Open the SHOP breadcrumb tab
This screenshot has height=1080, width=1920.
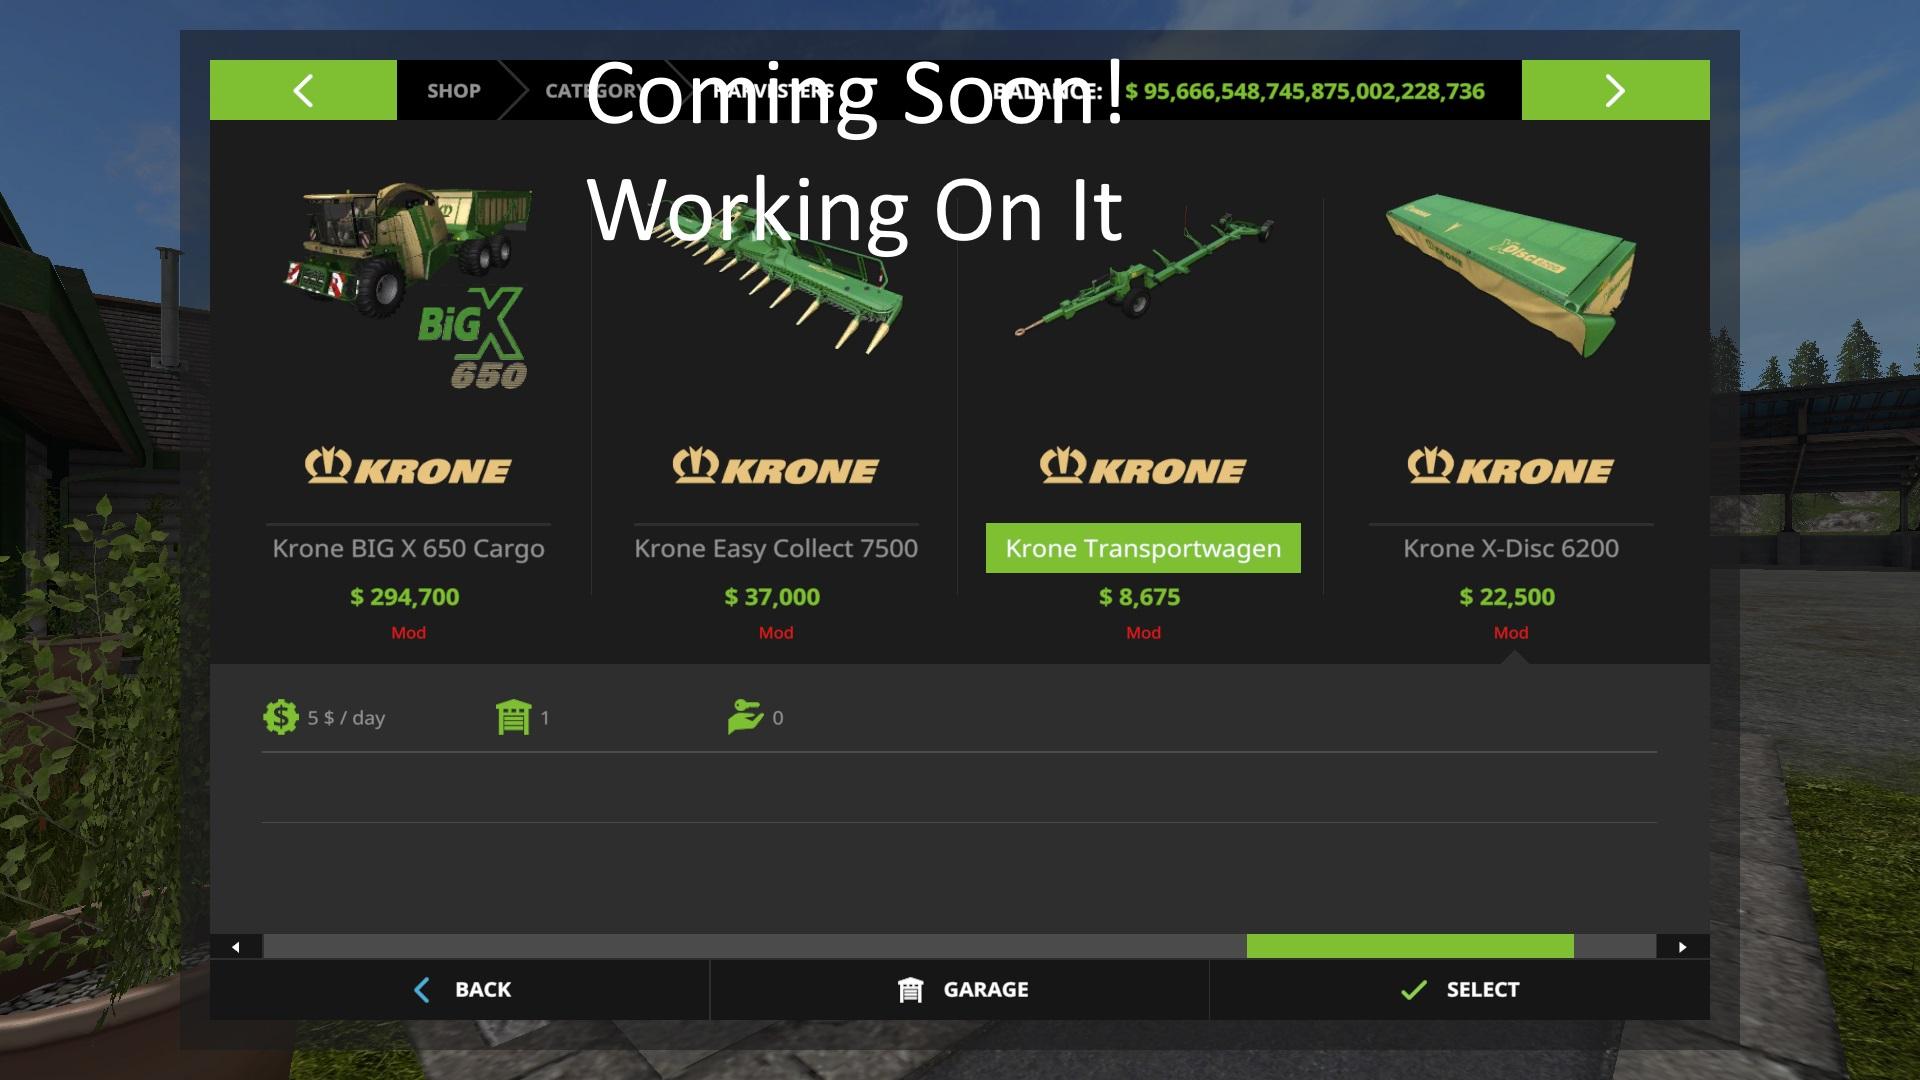pos(454,91)
